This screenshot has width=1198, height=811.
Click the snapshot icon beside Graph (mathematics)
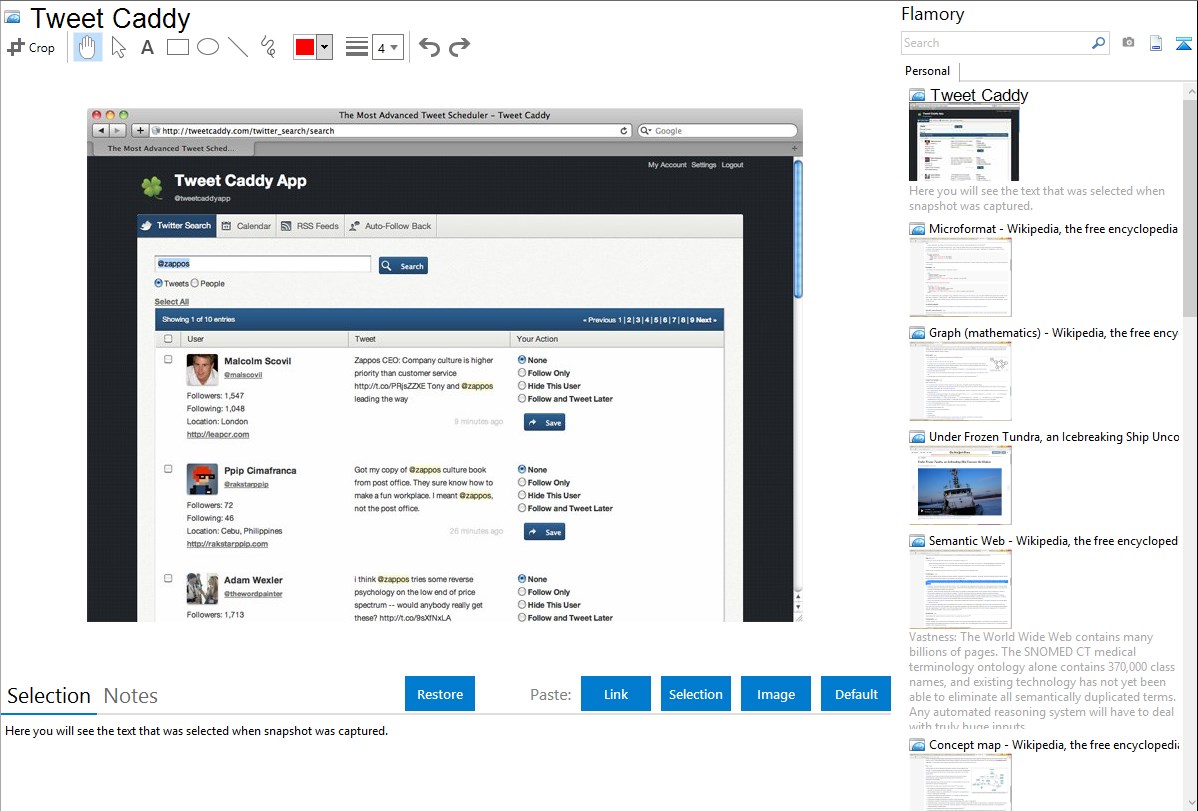tap(917, 333)
